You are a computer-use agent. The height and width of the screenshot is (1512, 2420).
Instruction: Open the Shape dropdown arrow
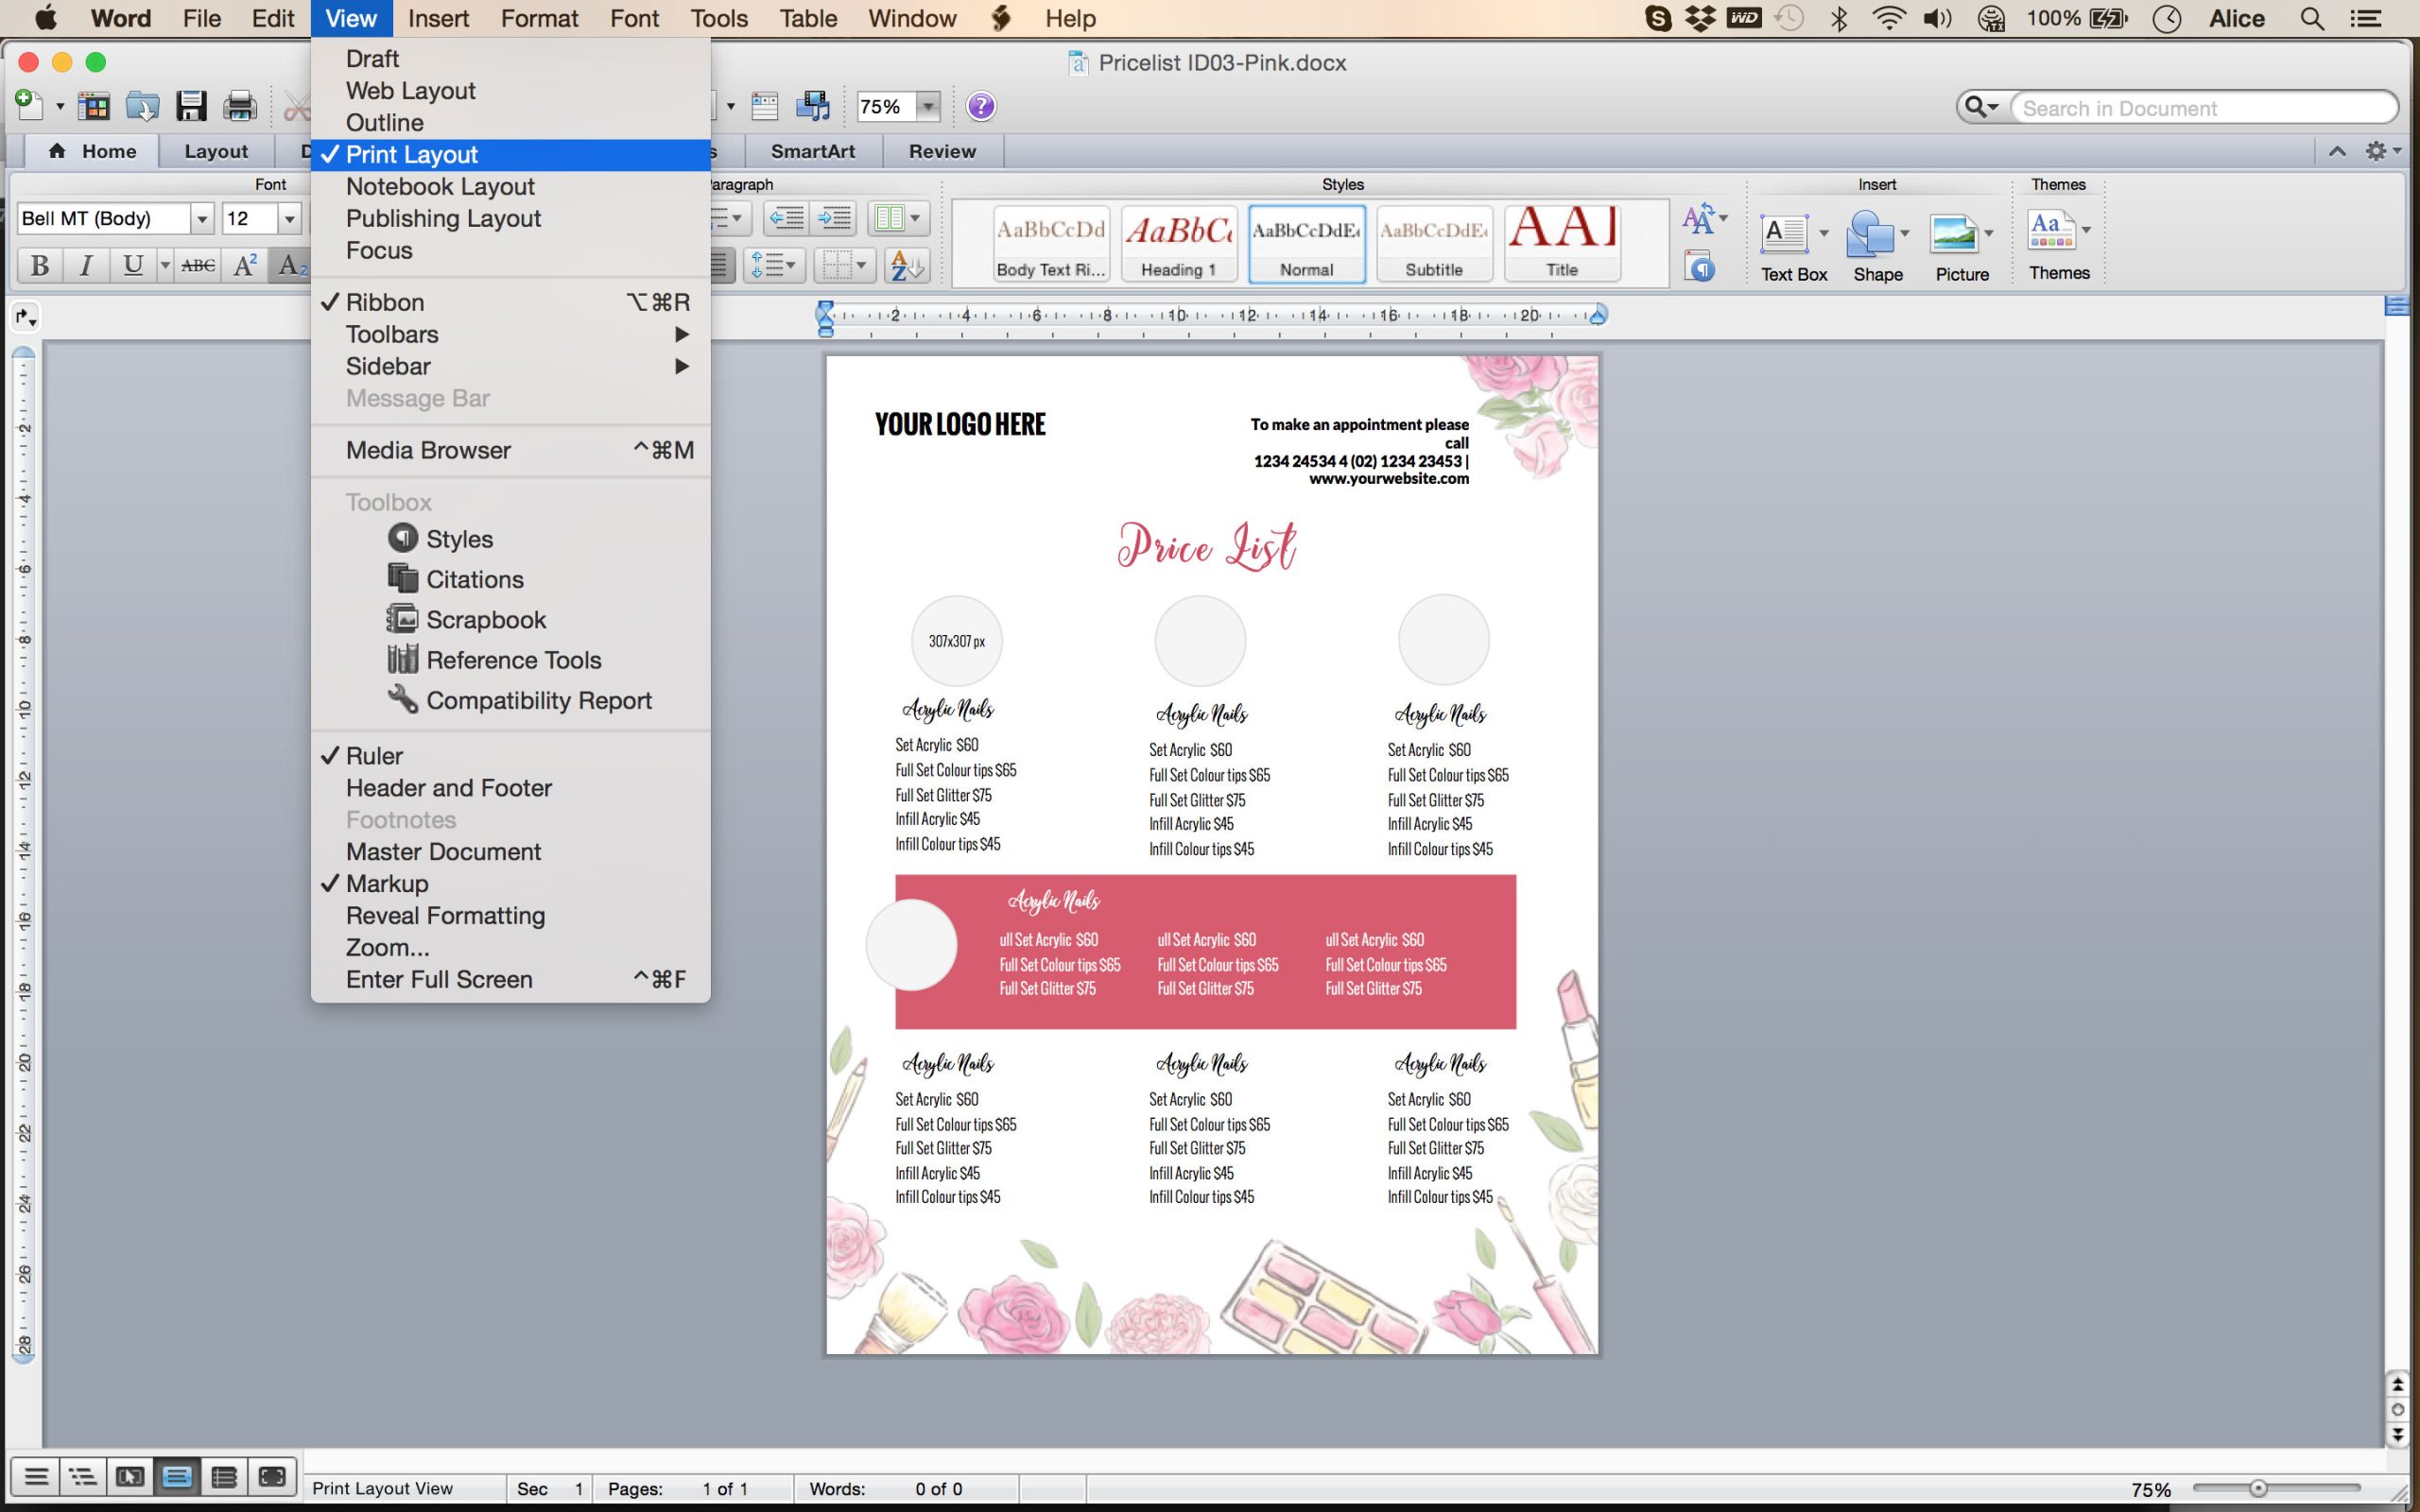click(x=1904, y=233)
